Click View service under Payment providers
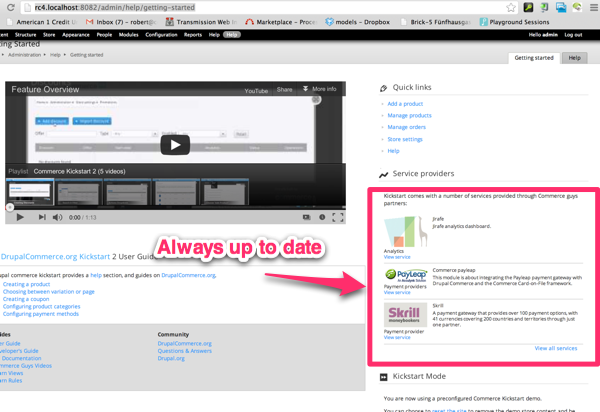Screen dimensions: 600x412 coord(397,292)
